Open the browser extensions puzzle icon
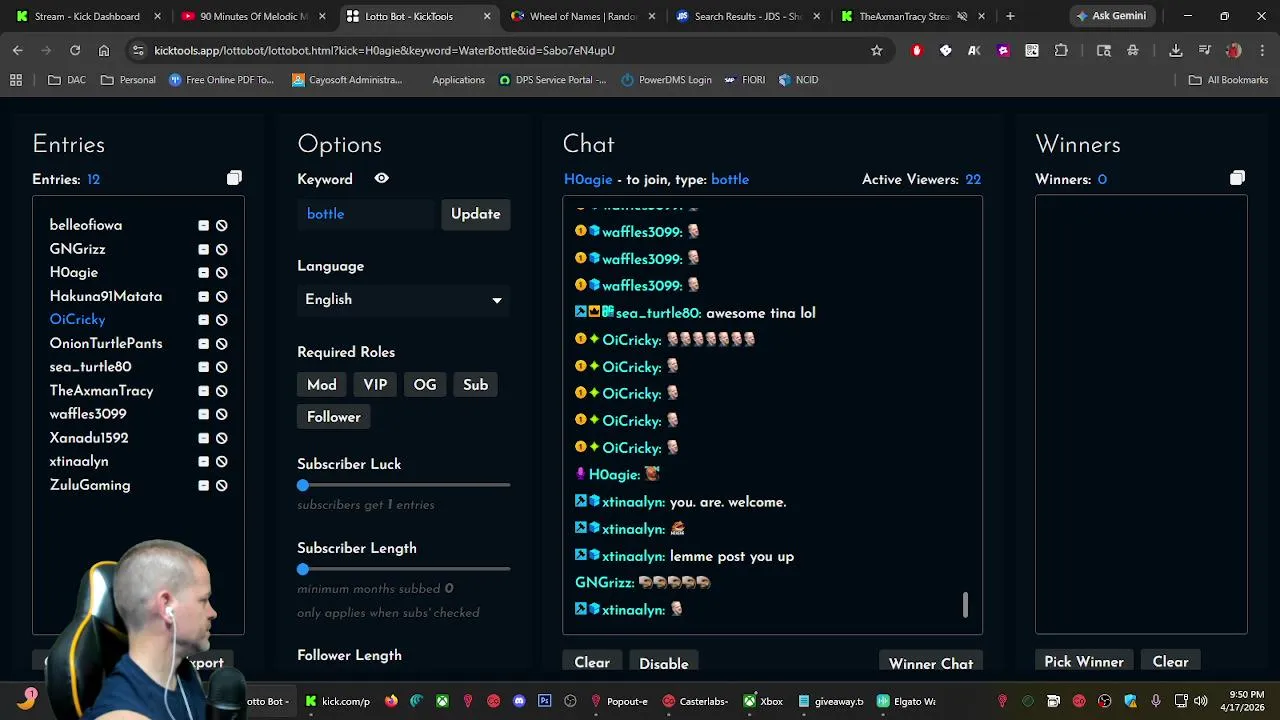Viewport: 1280px width, 720px height. (1061, 50)
